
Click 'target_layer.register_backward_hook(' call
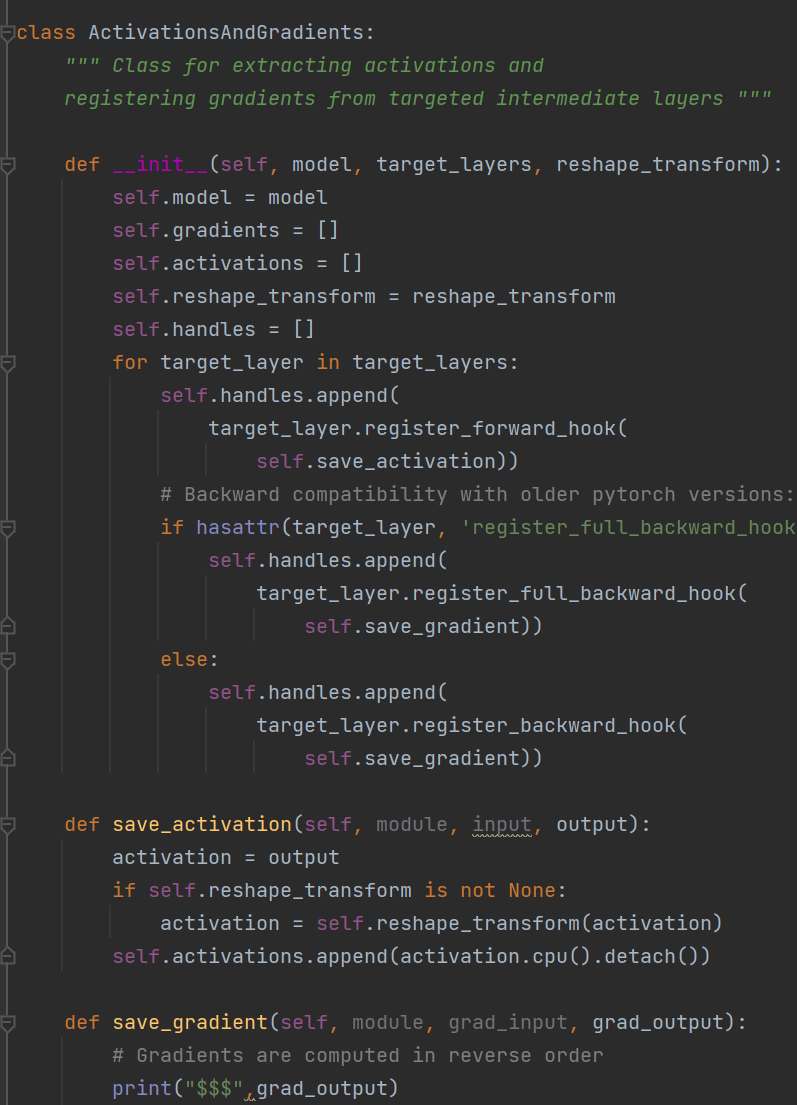(471, 725)
